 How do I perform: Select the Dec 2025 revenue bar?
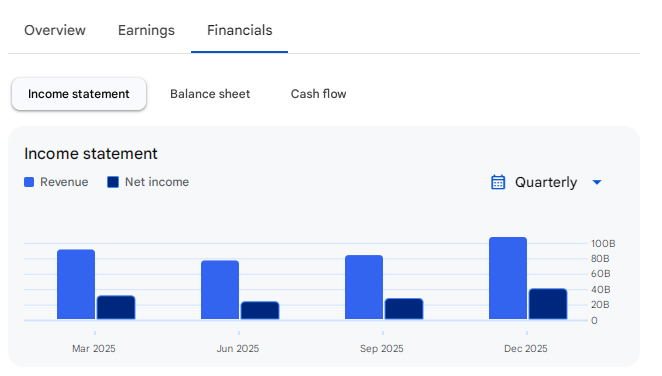pos(508,278)
